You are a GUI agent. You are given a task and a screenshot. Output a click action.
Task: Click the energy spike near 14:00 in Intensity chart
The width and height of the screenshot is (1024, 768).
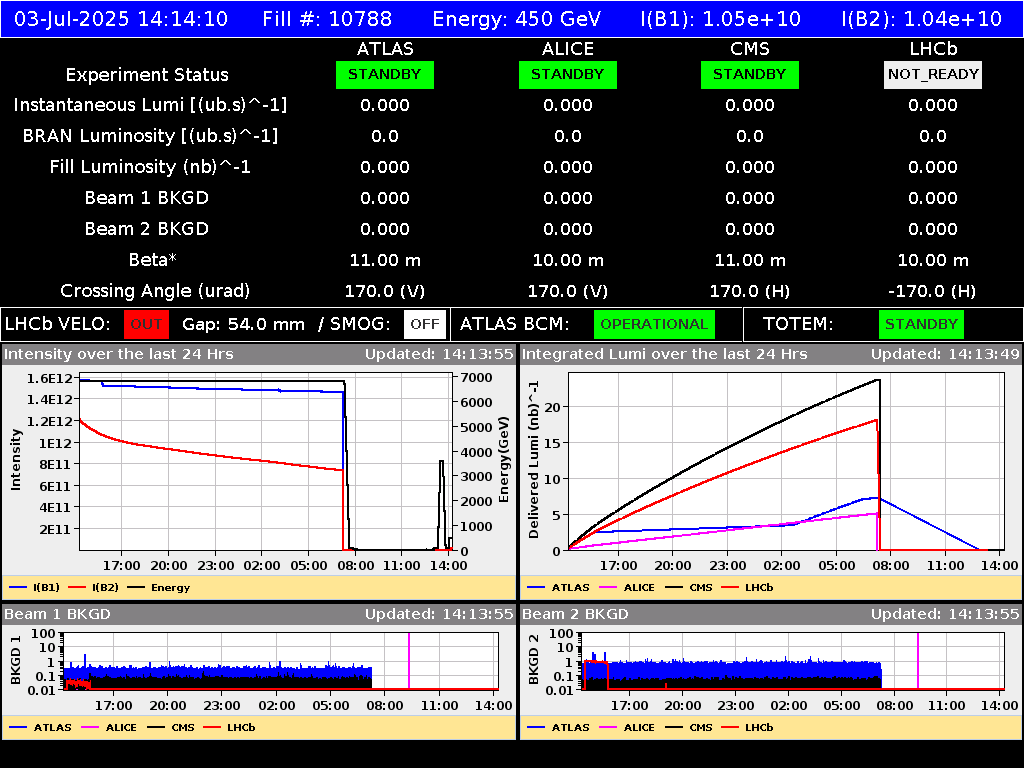click(441, 503)
